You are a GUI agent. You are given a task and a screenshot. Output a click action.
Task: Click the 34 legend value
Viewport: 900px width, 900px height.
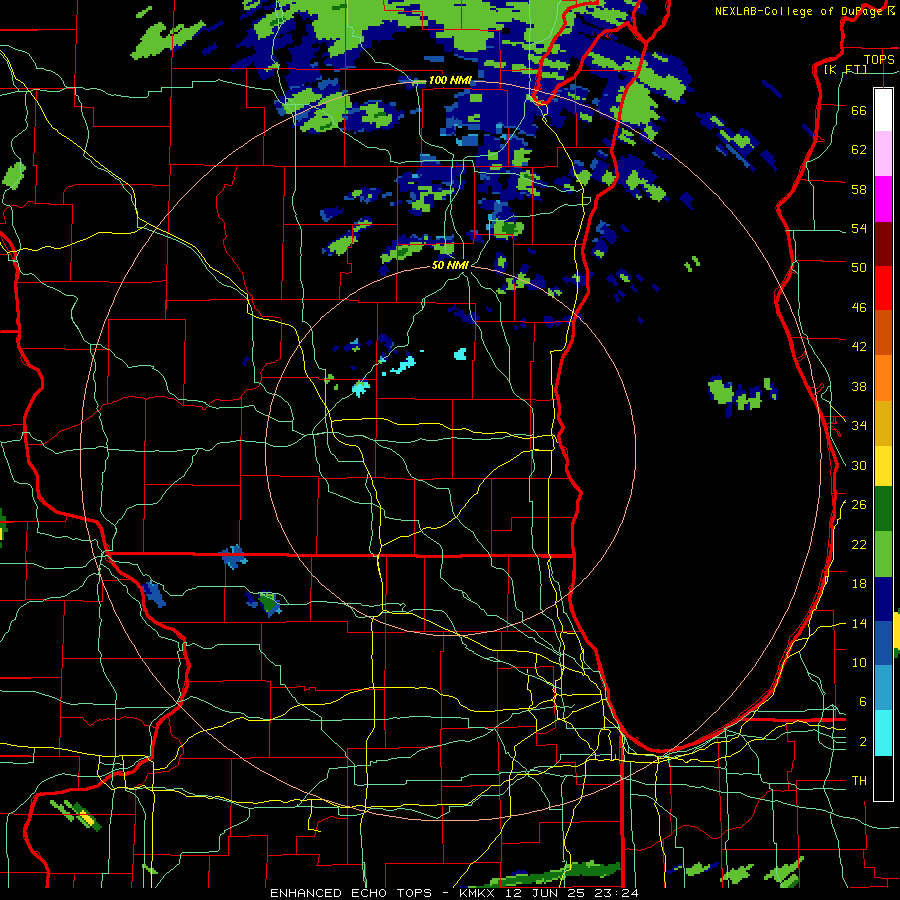pyautogui.click(x=859, y=426)
